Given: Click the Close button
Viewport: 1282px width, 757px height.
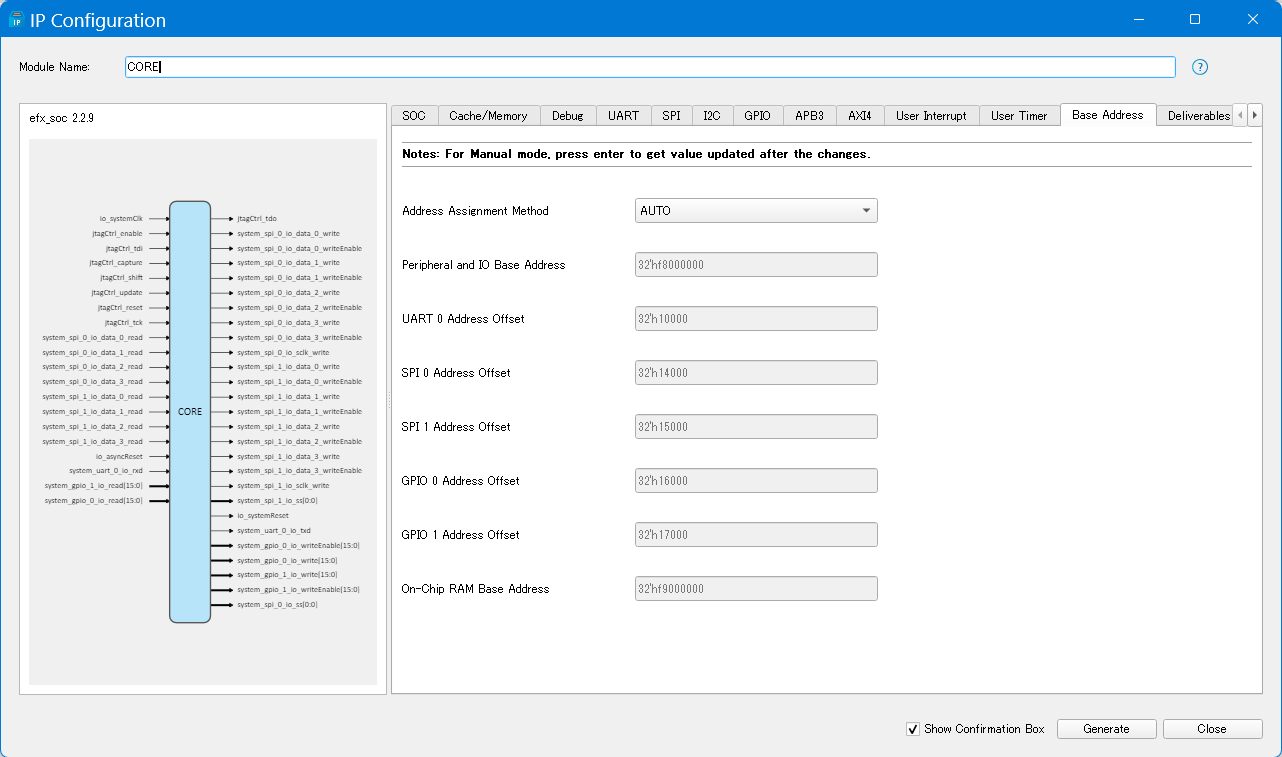Looking at the screenshot, I should click(1211, 729).
